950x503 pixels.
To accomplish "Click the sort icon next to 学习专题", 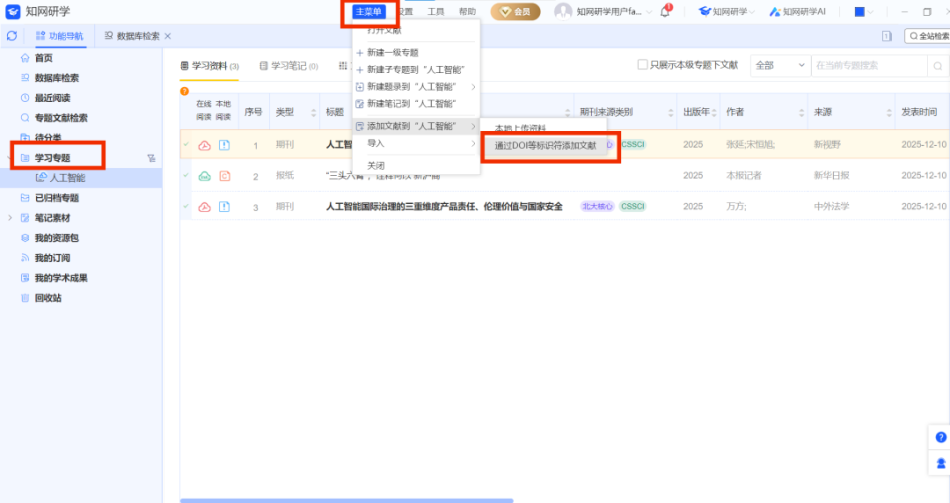I will pos(151,158).
